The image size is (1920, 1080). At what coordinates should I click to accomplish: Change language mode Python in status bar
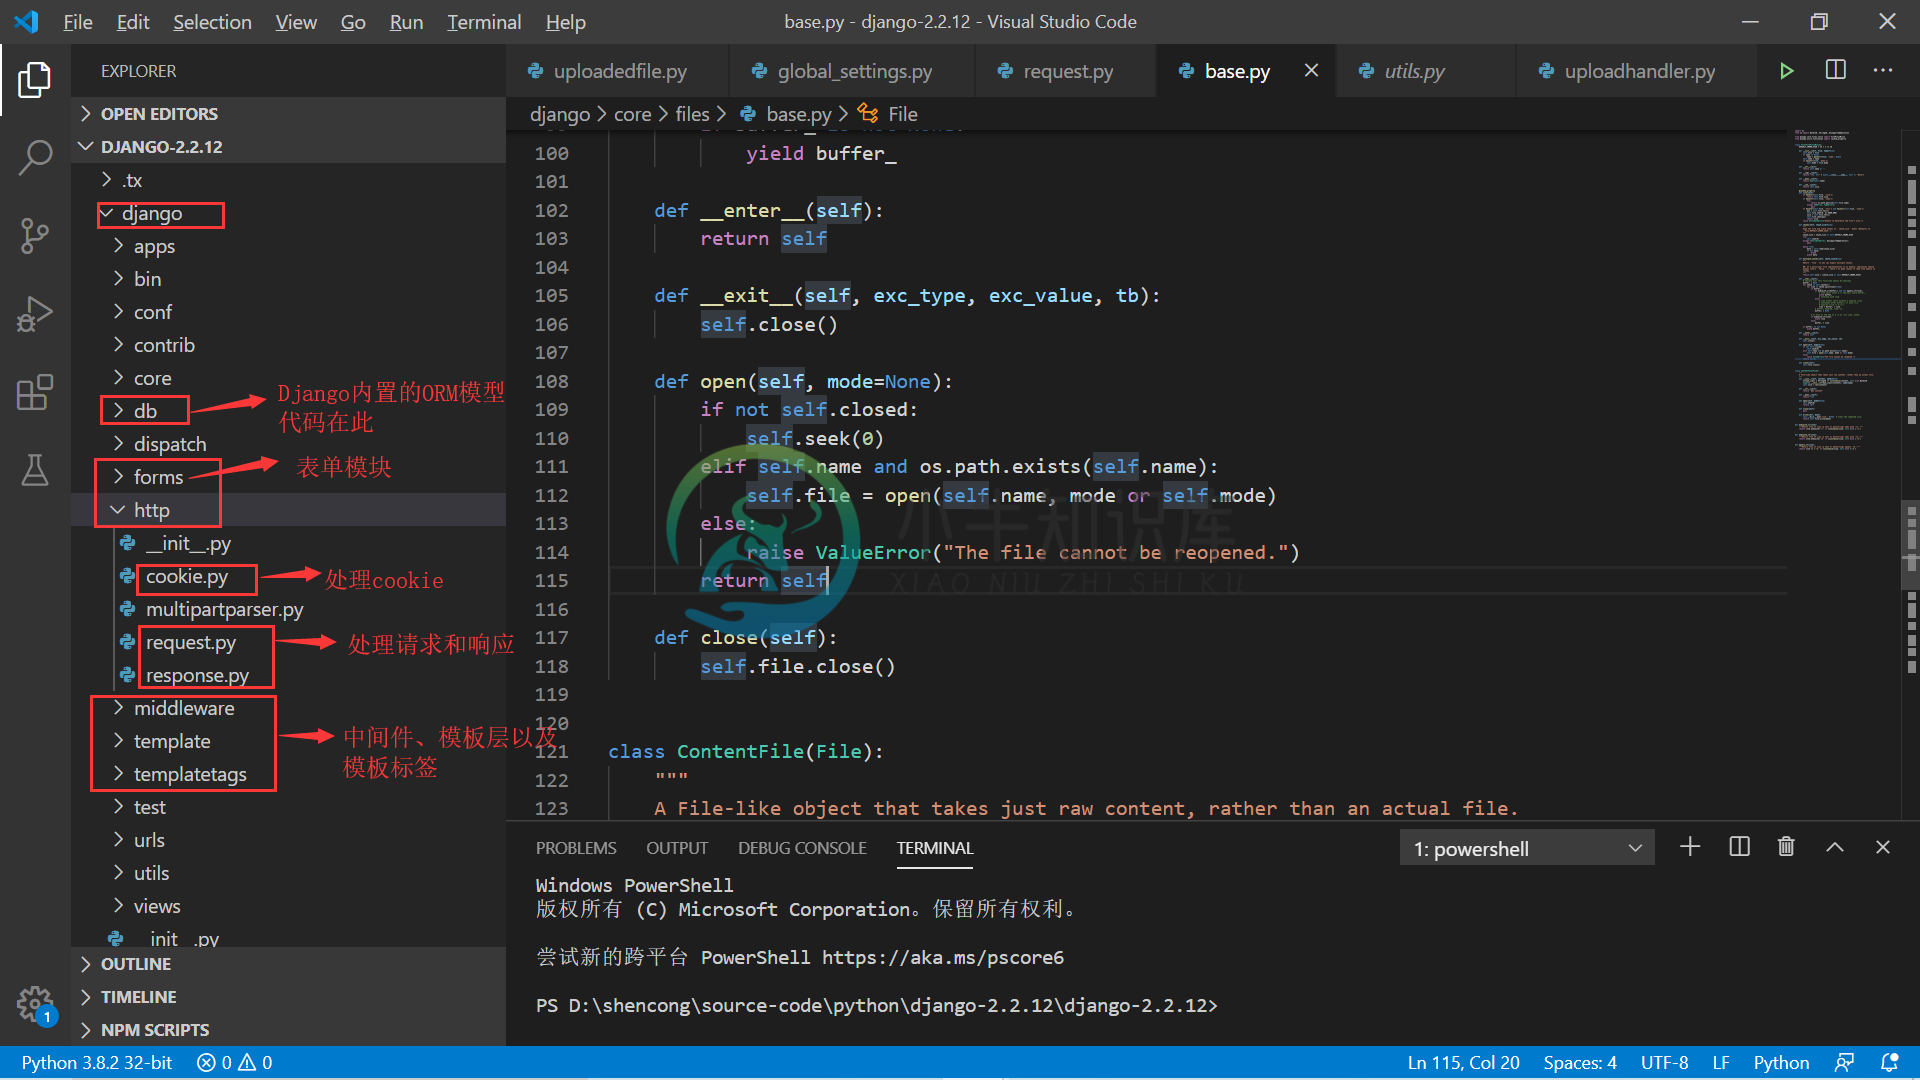(1781, 1063)
